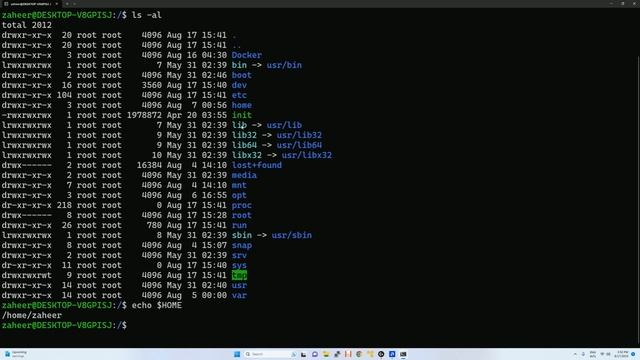Open the active Terminal taskbar icon

(x=403, y=354)
